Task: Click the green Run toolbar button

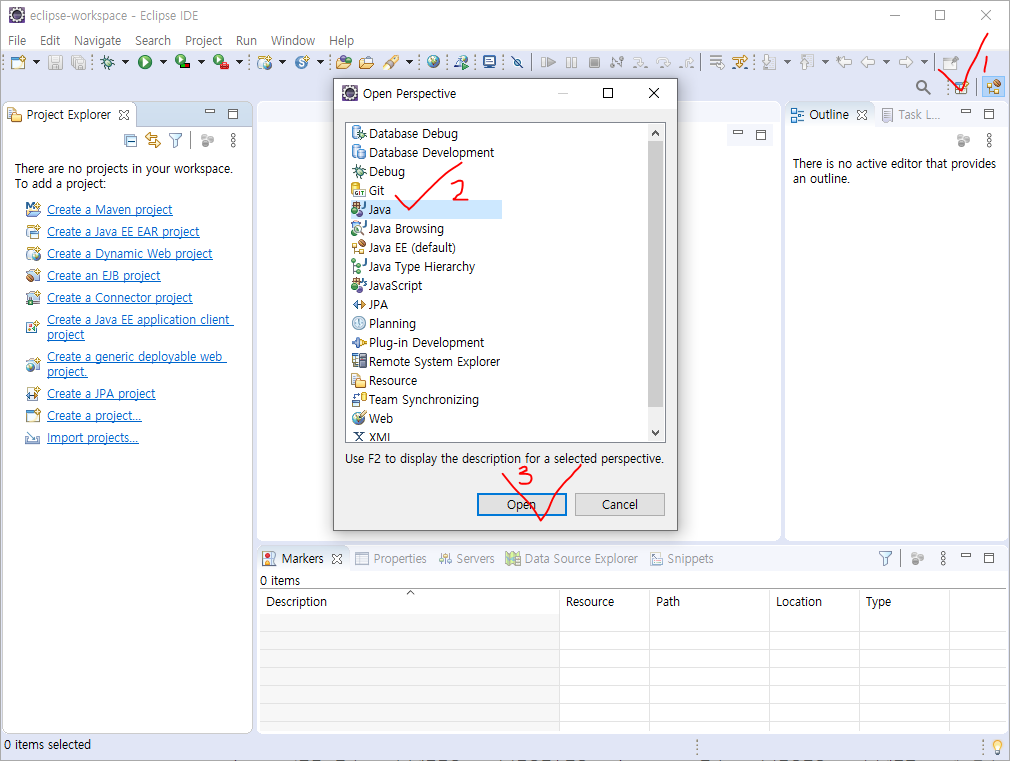Action: pyautogui.click(x=145, y=63)
